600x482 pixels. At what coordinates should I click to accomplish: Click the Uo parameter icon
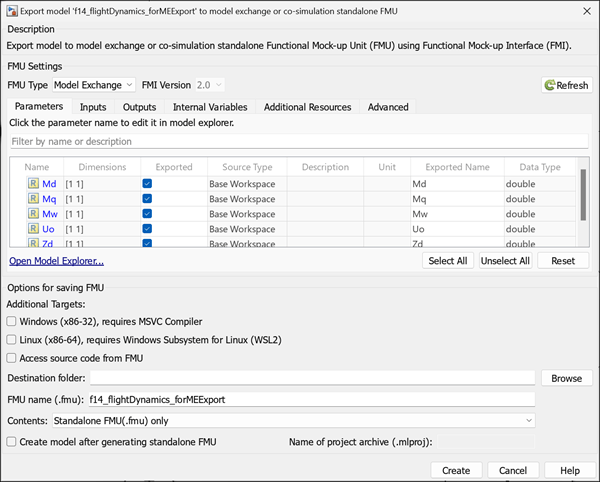pyautogui.click(x=33, y=229)
